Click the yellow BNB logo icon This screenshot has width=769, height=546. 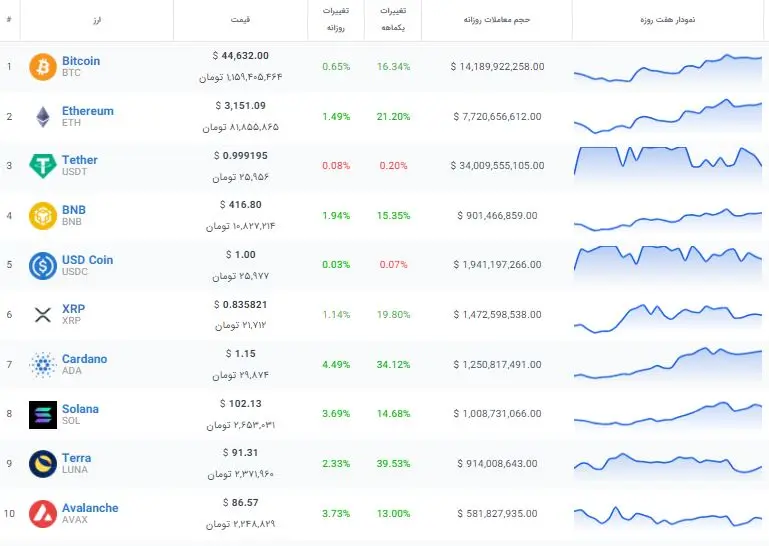(43, 216)
